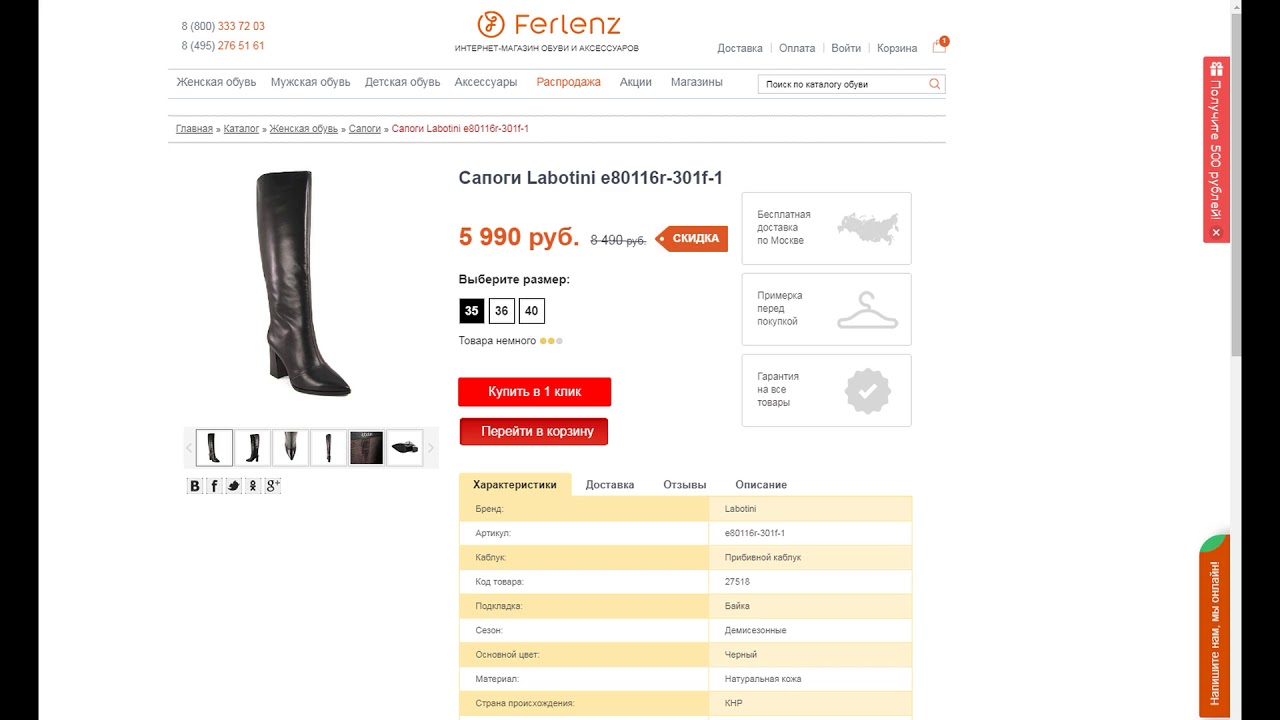Switch to the Доставка product tab
This screenshot has height=720, width=1280.
609,485
